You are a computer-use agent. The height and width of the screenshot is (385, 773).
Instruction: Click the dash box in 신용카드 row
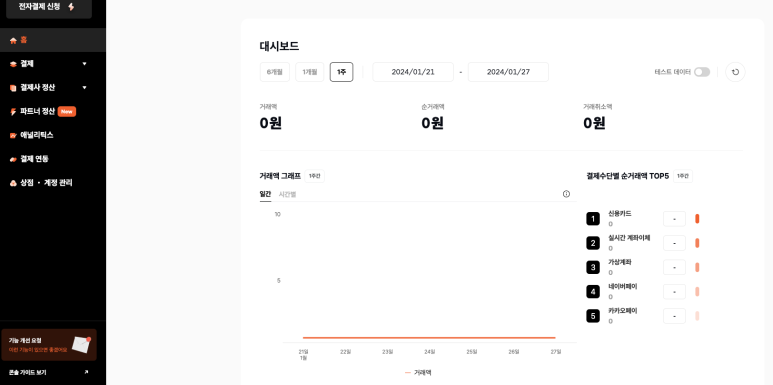click(x=674, y=219)
